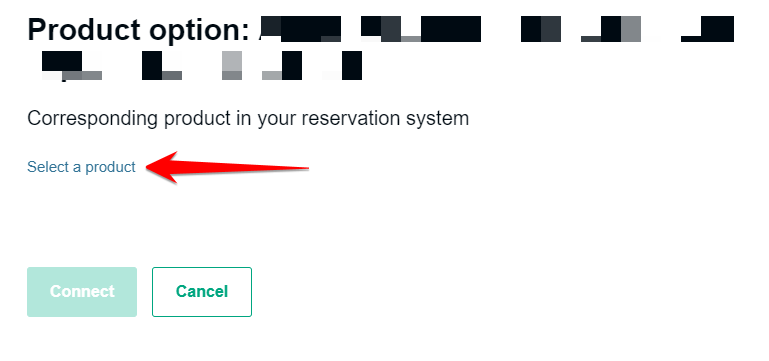Click the tail end of the red arrow
The image size is (769, 361).
point(304,169)
